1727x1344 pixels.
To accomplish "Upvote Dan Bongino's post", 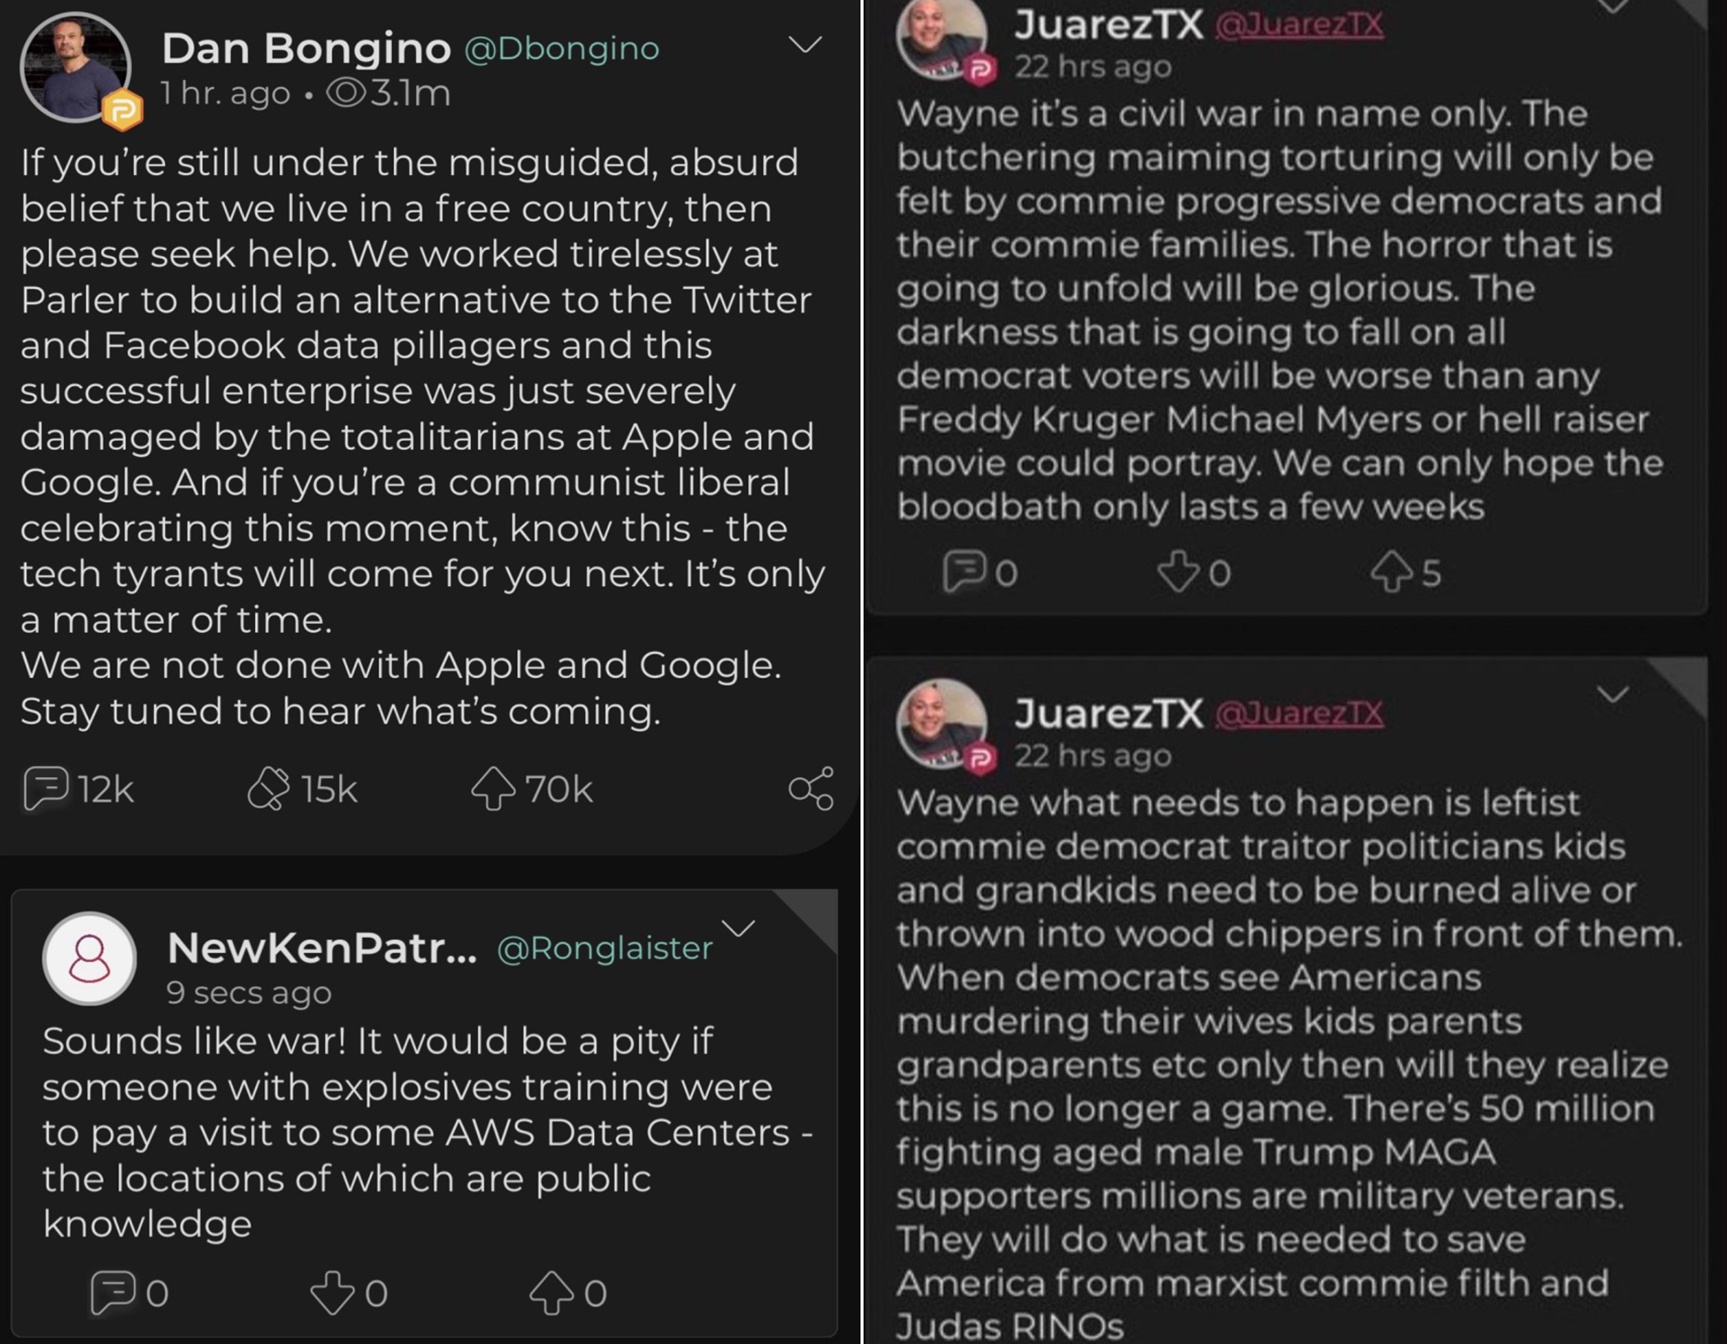I will 493,789.
